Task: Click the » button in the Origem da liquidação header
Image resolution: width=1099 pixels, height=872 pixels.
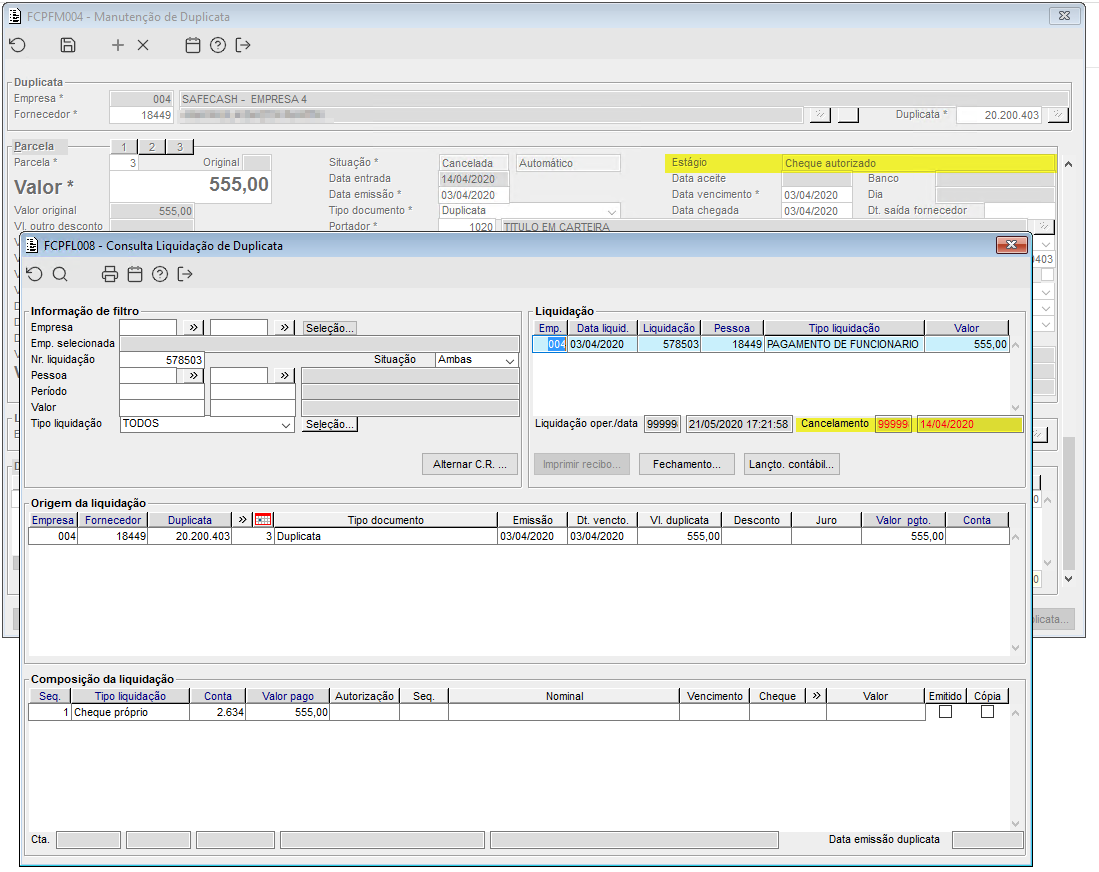Action: pyautogui.click(x=243, y=519)
